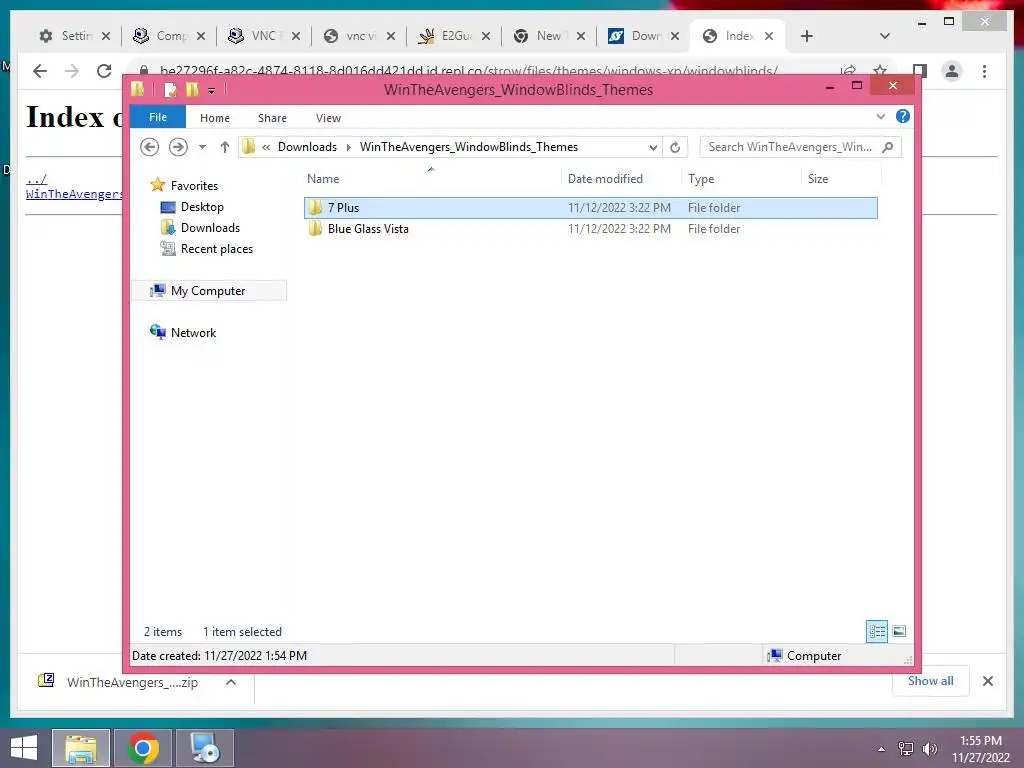Open a new Chrome tab
Screen dimensions: 1024x768
(x=807, y=36)
